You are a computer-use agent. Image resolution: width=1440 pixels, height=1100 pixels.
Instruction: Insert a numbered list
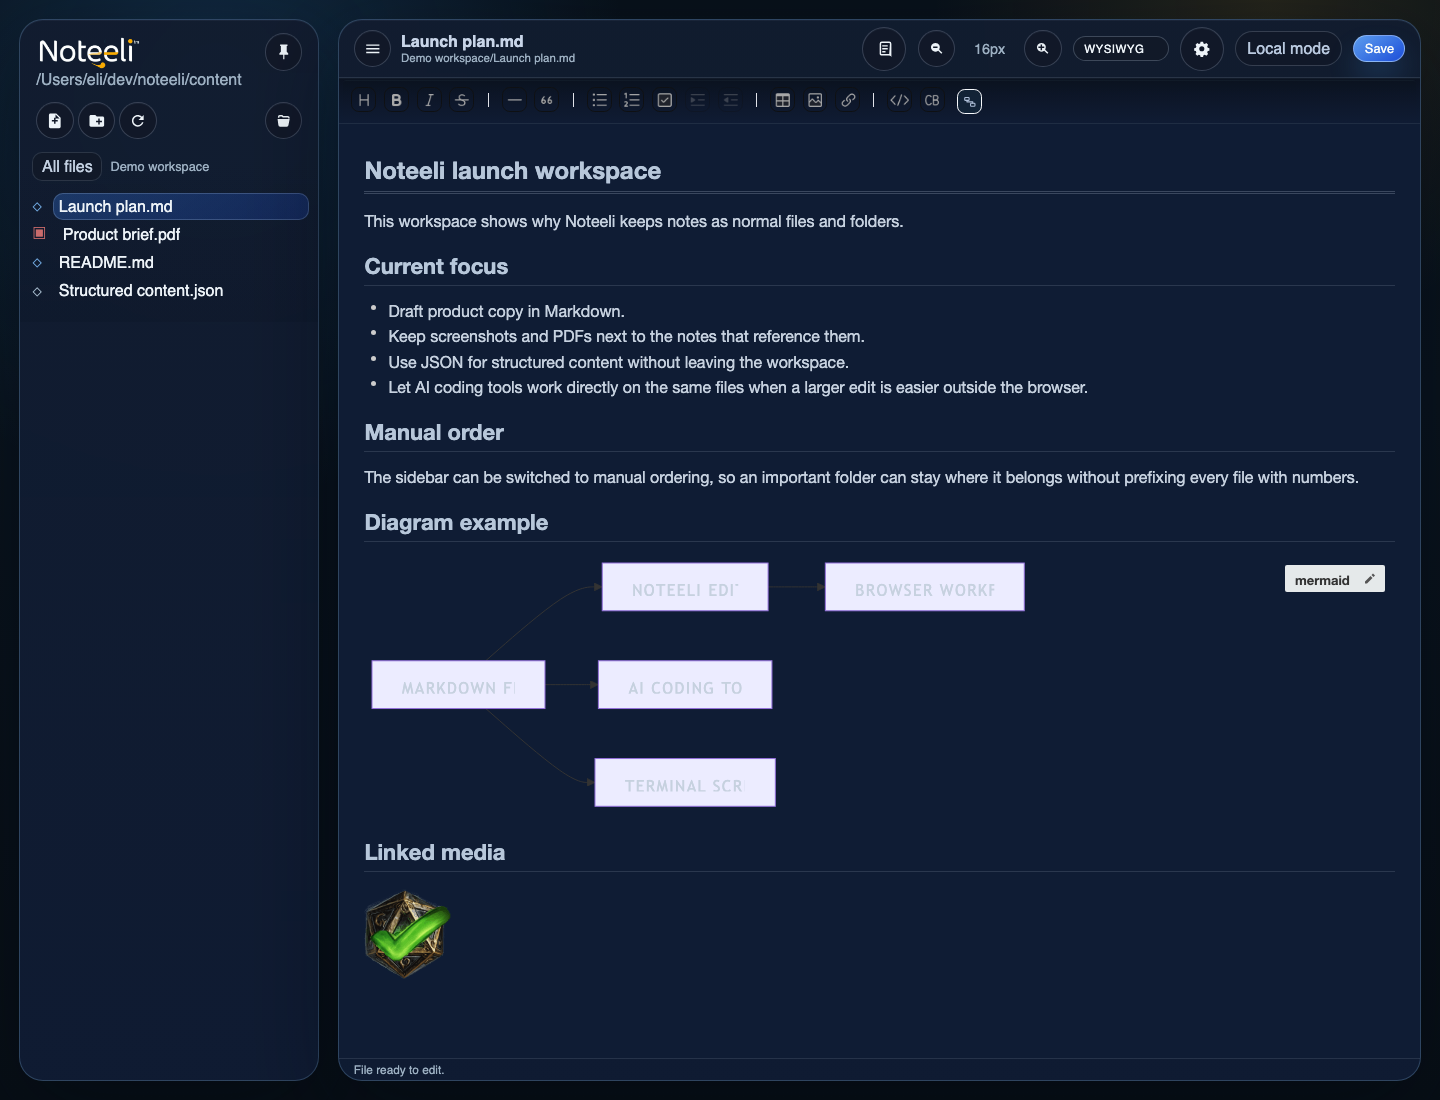tap(632, 100)
